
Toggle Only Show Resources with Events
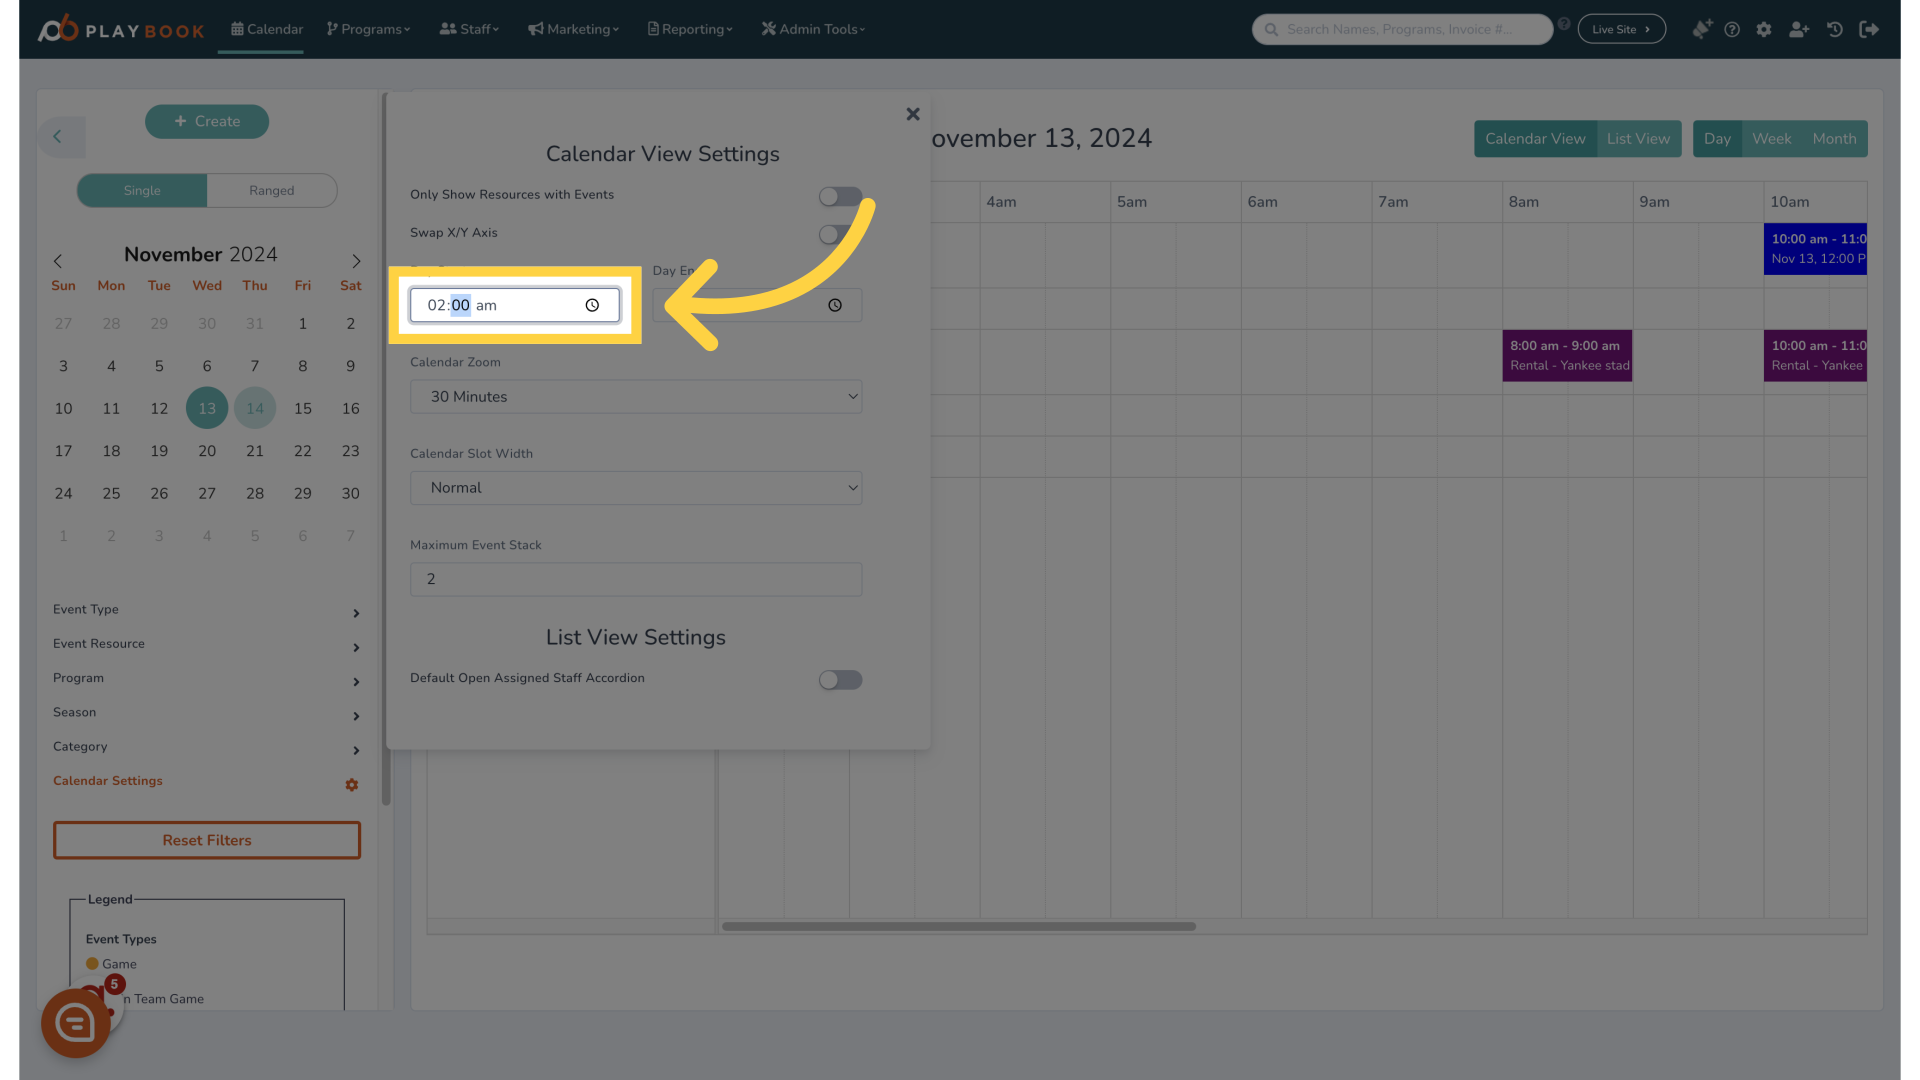pyautogui.click(x=840, y=196)
